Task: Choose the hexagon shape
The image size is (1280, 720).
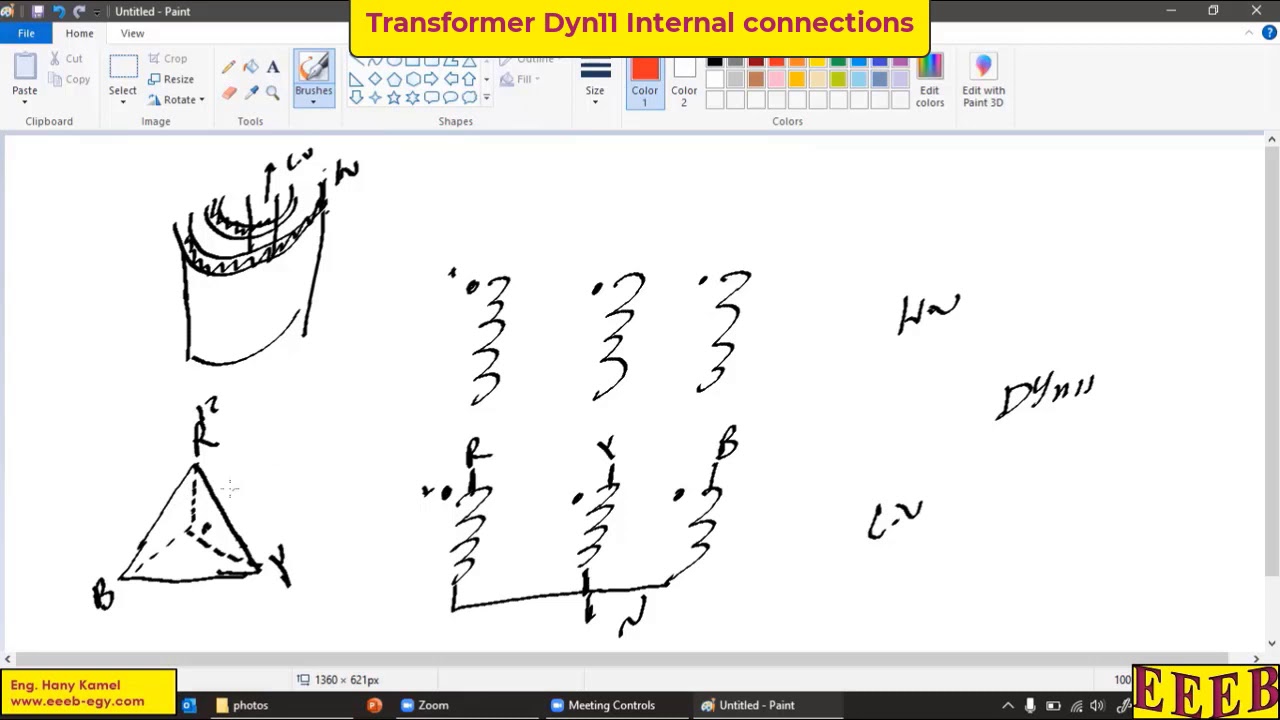Action: (413, 79)
